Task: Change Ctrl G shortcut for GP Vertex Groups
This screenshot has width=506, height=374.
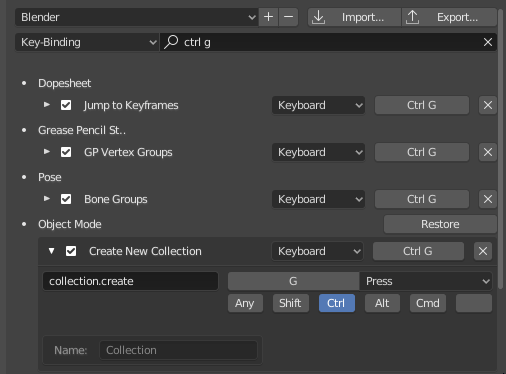Action: click(422, 152)
